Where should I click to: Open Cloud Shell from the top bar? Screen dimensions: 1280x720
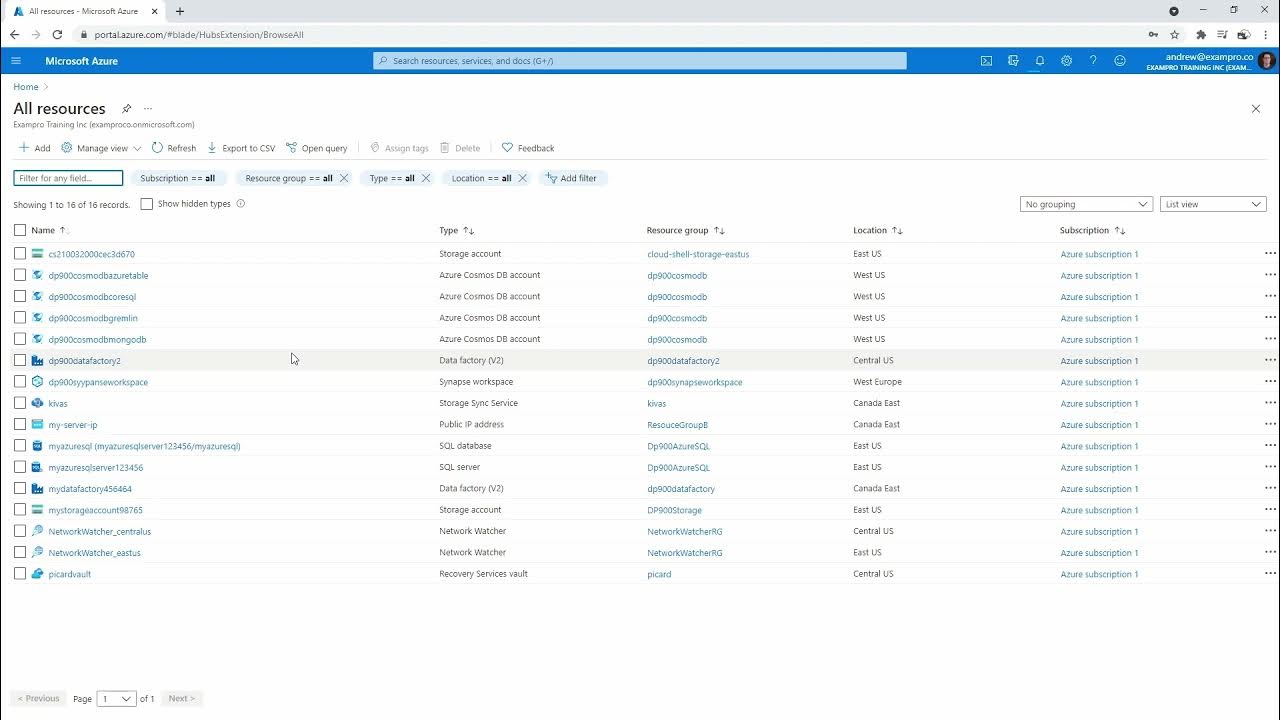[986, 61]
